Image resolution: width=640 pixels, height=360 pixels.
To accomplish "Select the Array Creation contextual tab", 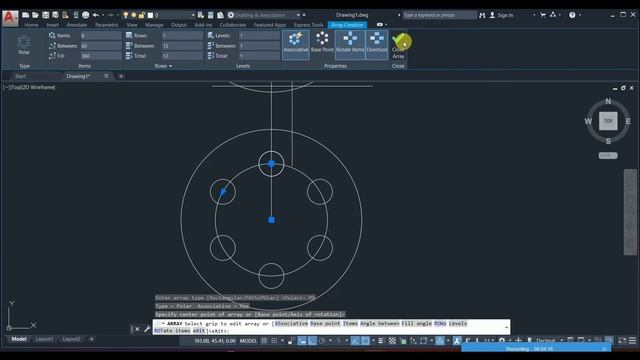I will tap(347, 25).
